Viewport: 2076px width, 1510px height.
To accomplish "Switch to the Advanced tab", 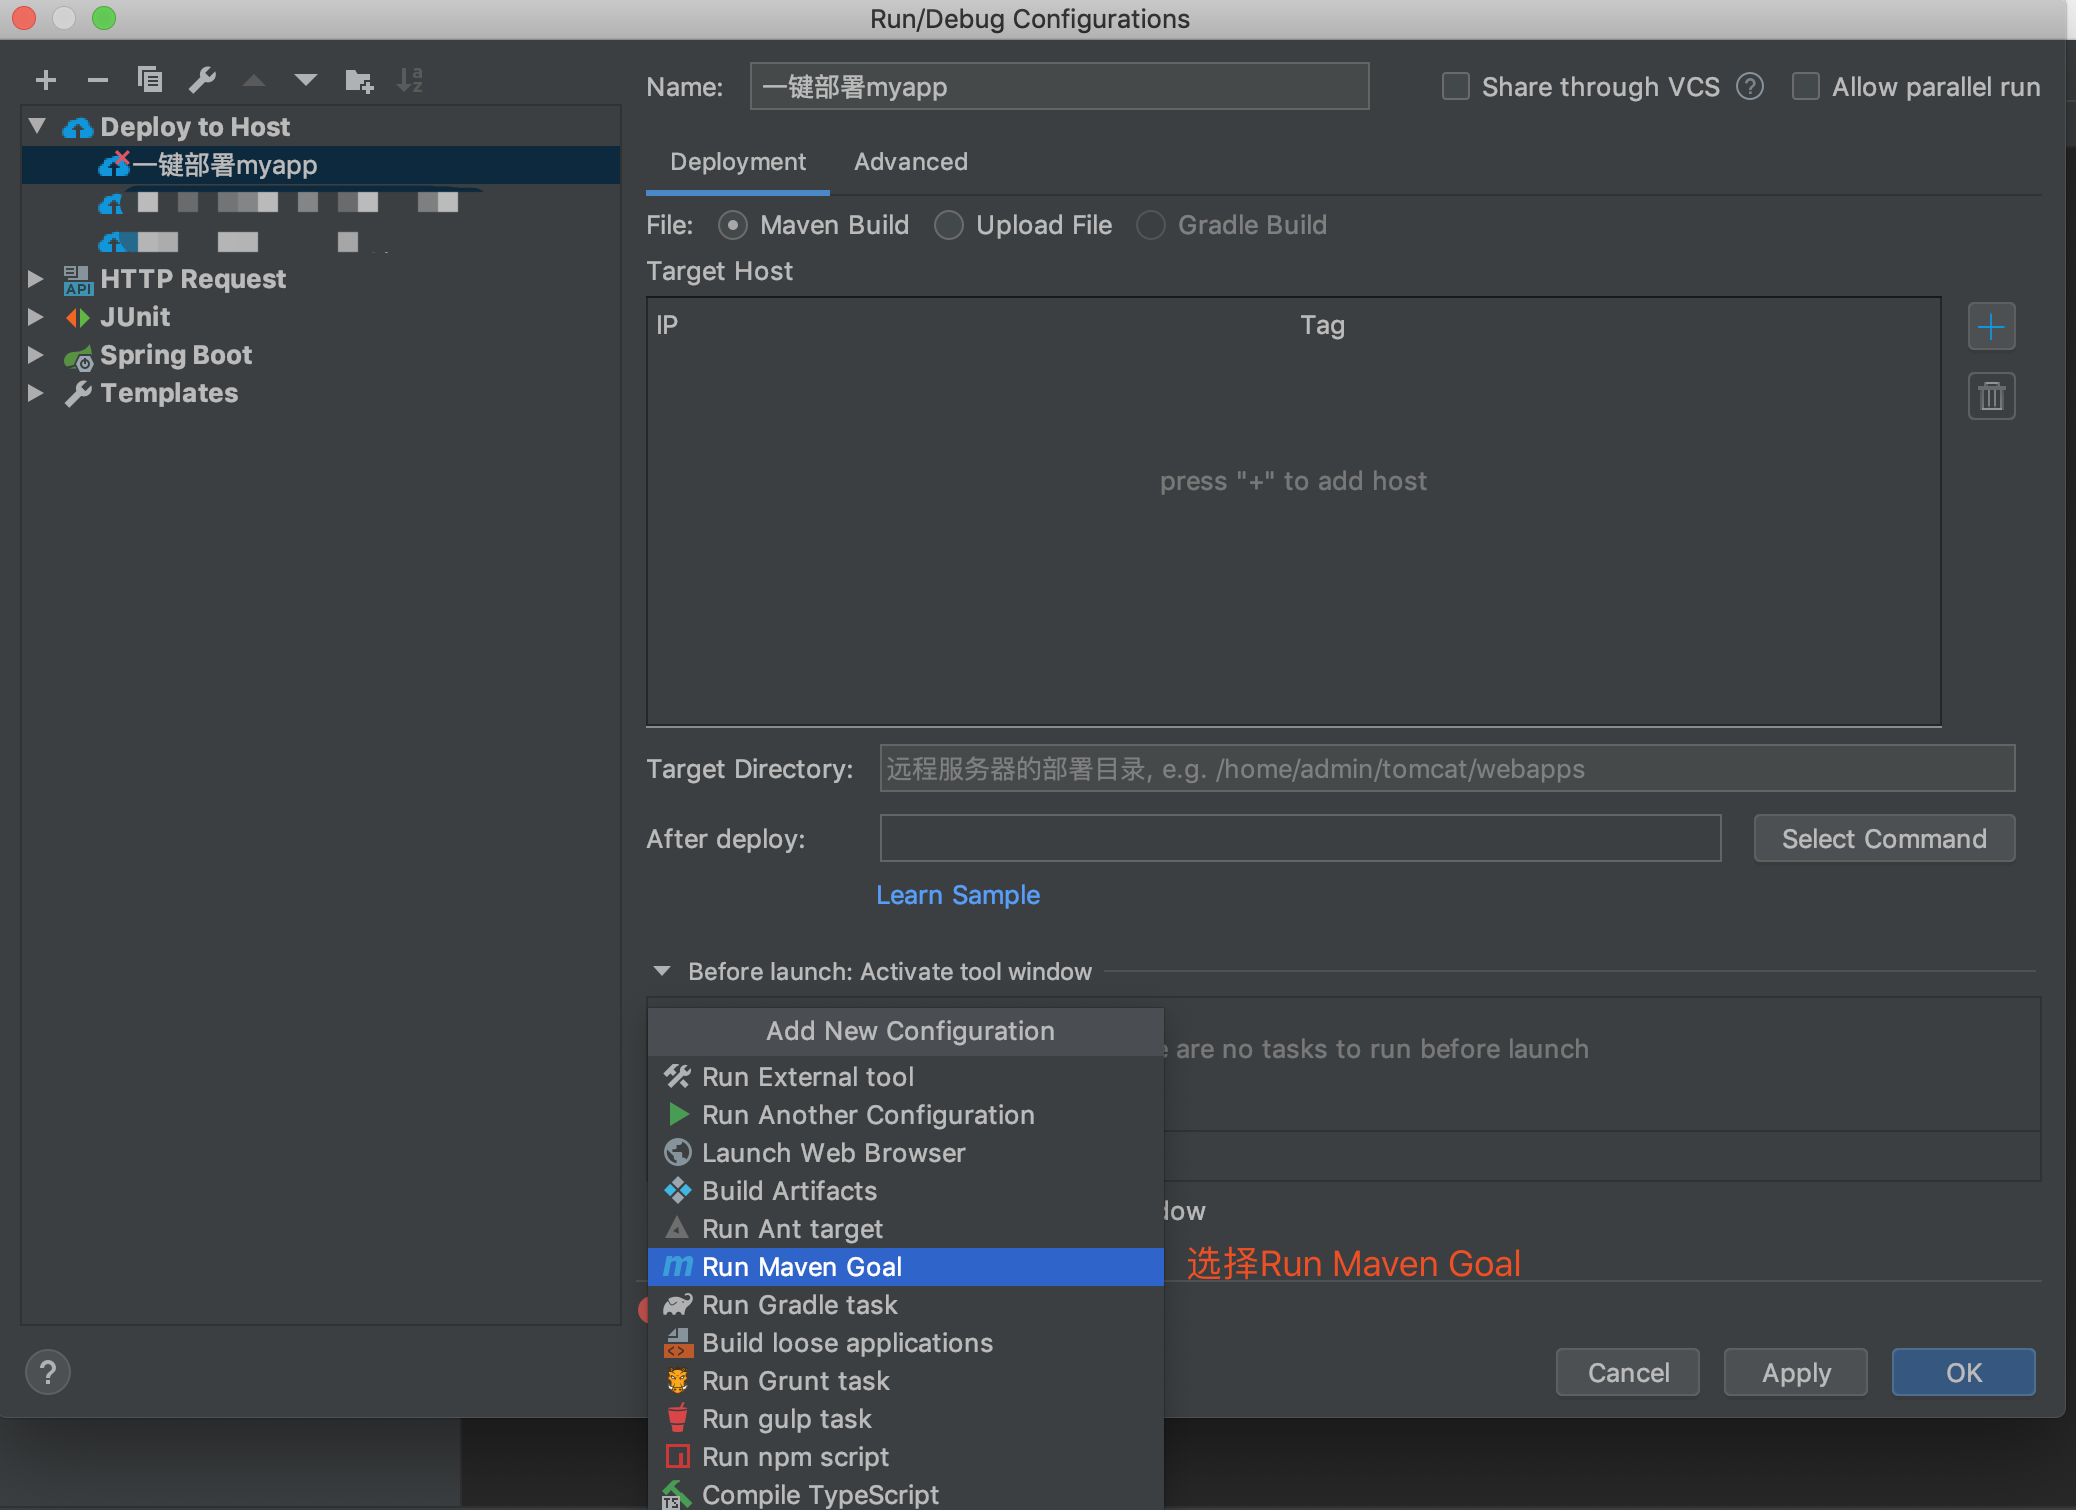I will (x=910, y=162).
